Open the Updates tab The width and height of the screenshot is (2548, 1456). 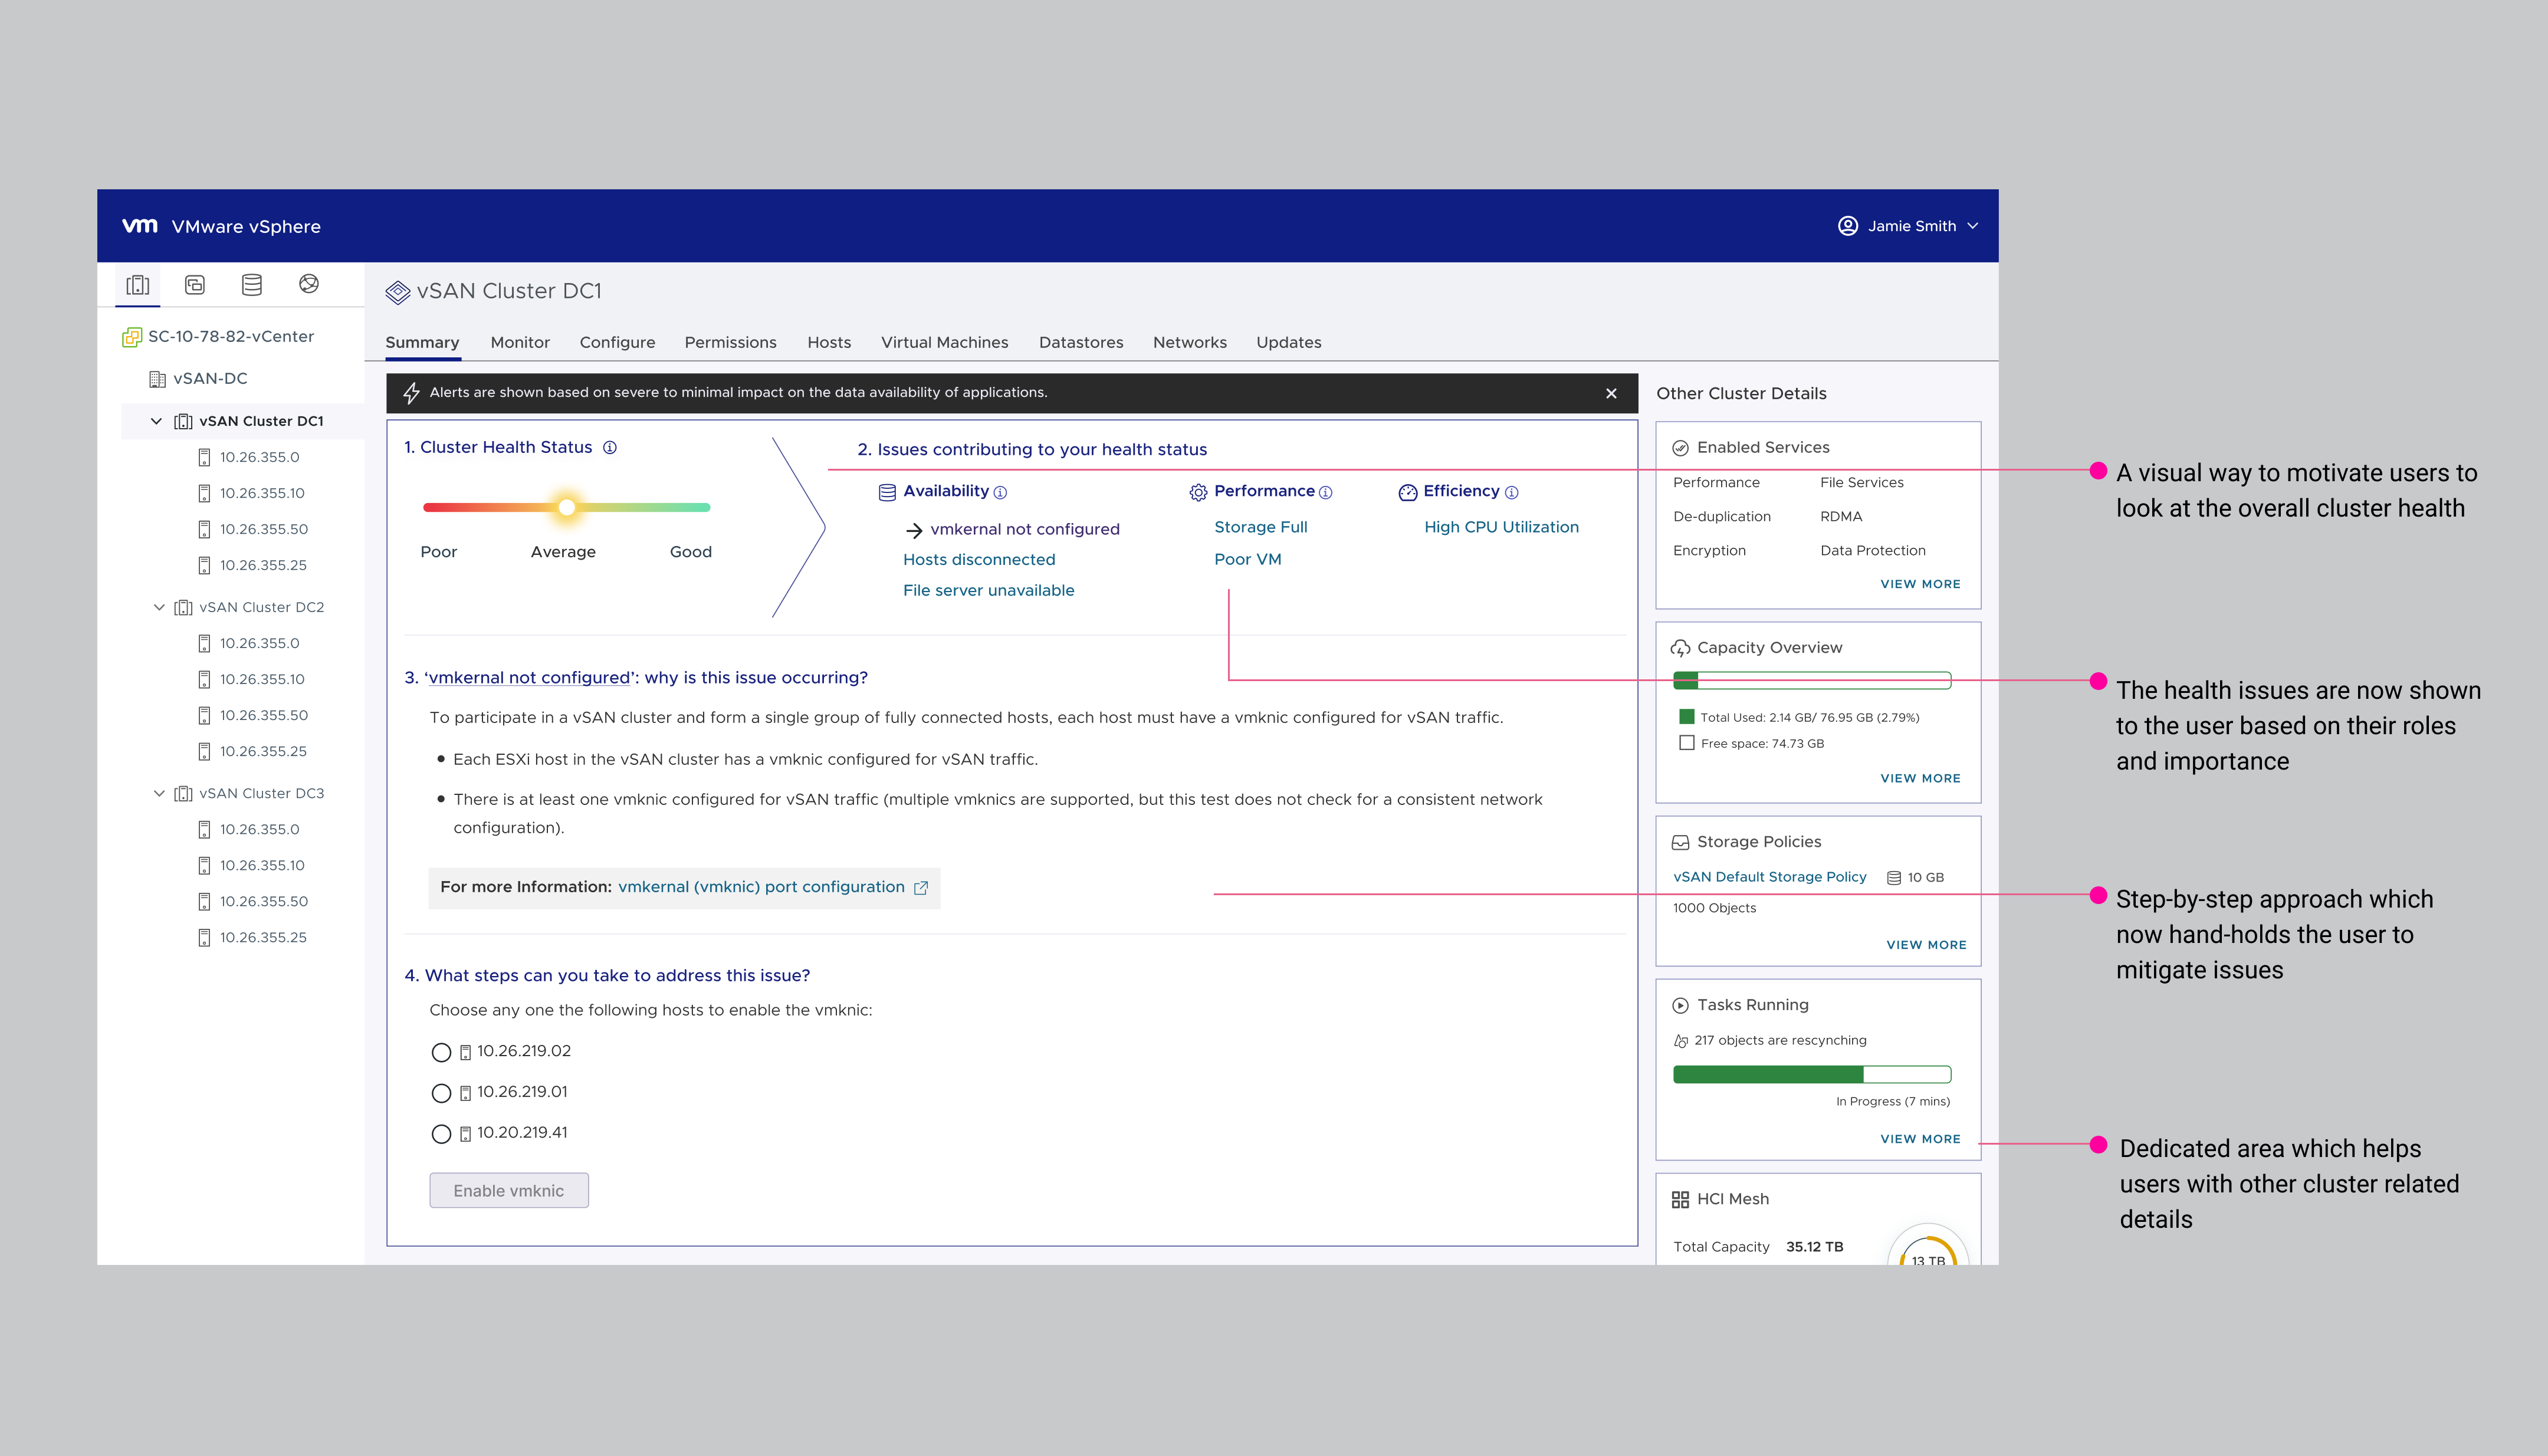click(1288, 342)
